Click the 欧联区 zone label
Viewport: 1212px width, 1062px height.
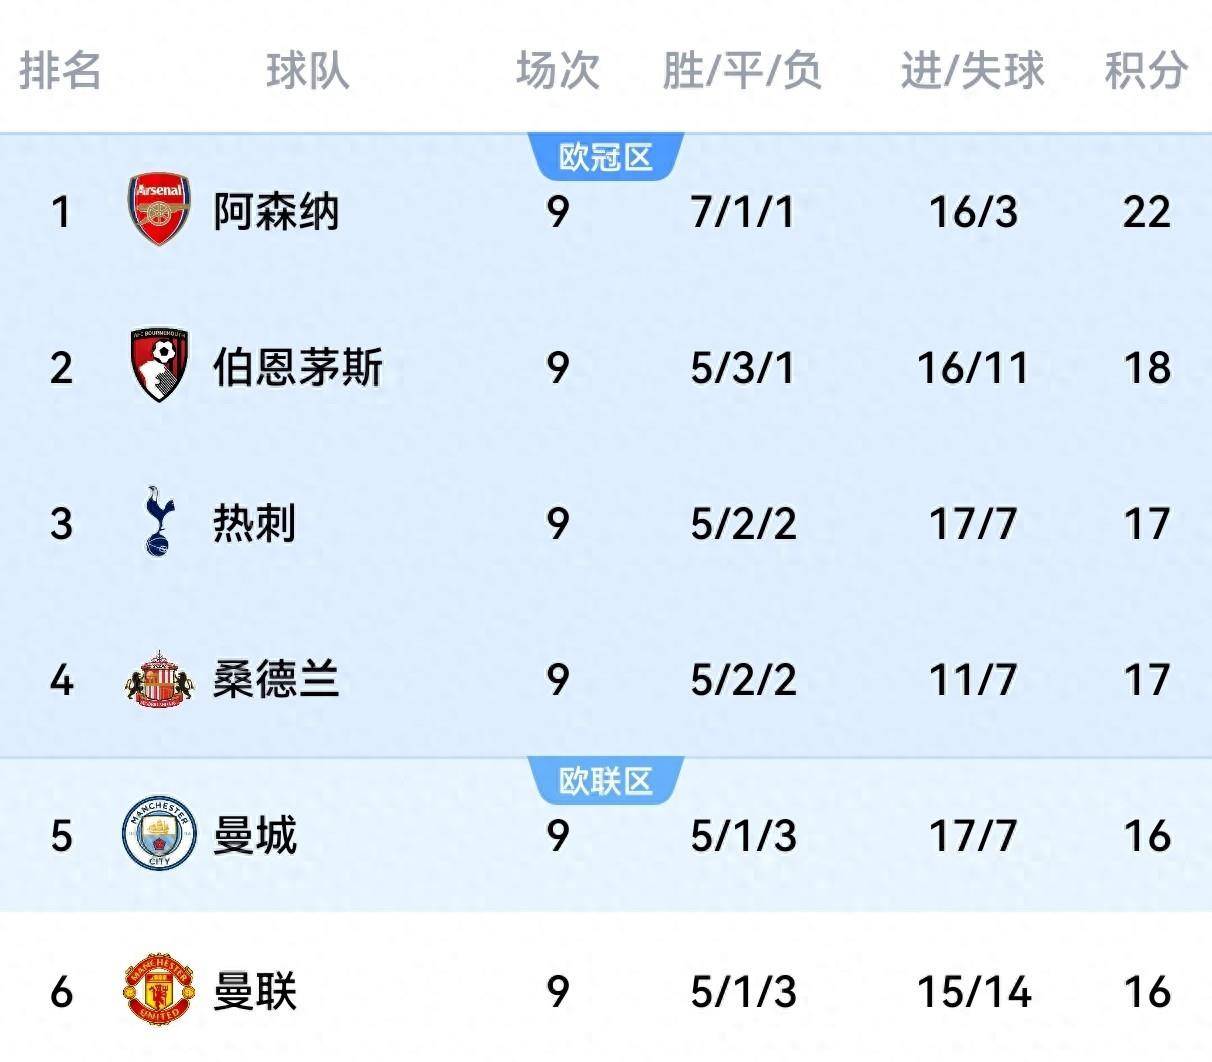[605, 780]
